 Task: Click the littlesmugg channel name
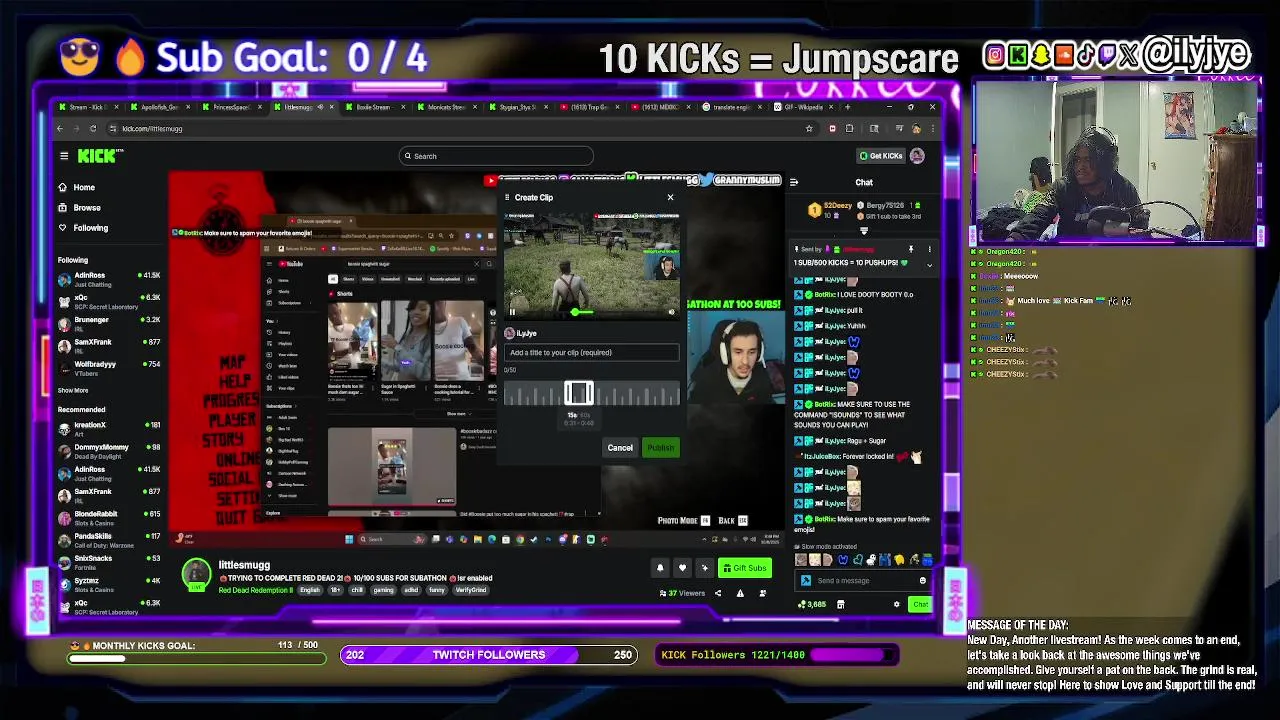[244, 565]
